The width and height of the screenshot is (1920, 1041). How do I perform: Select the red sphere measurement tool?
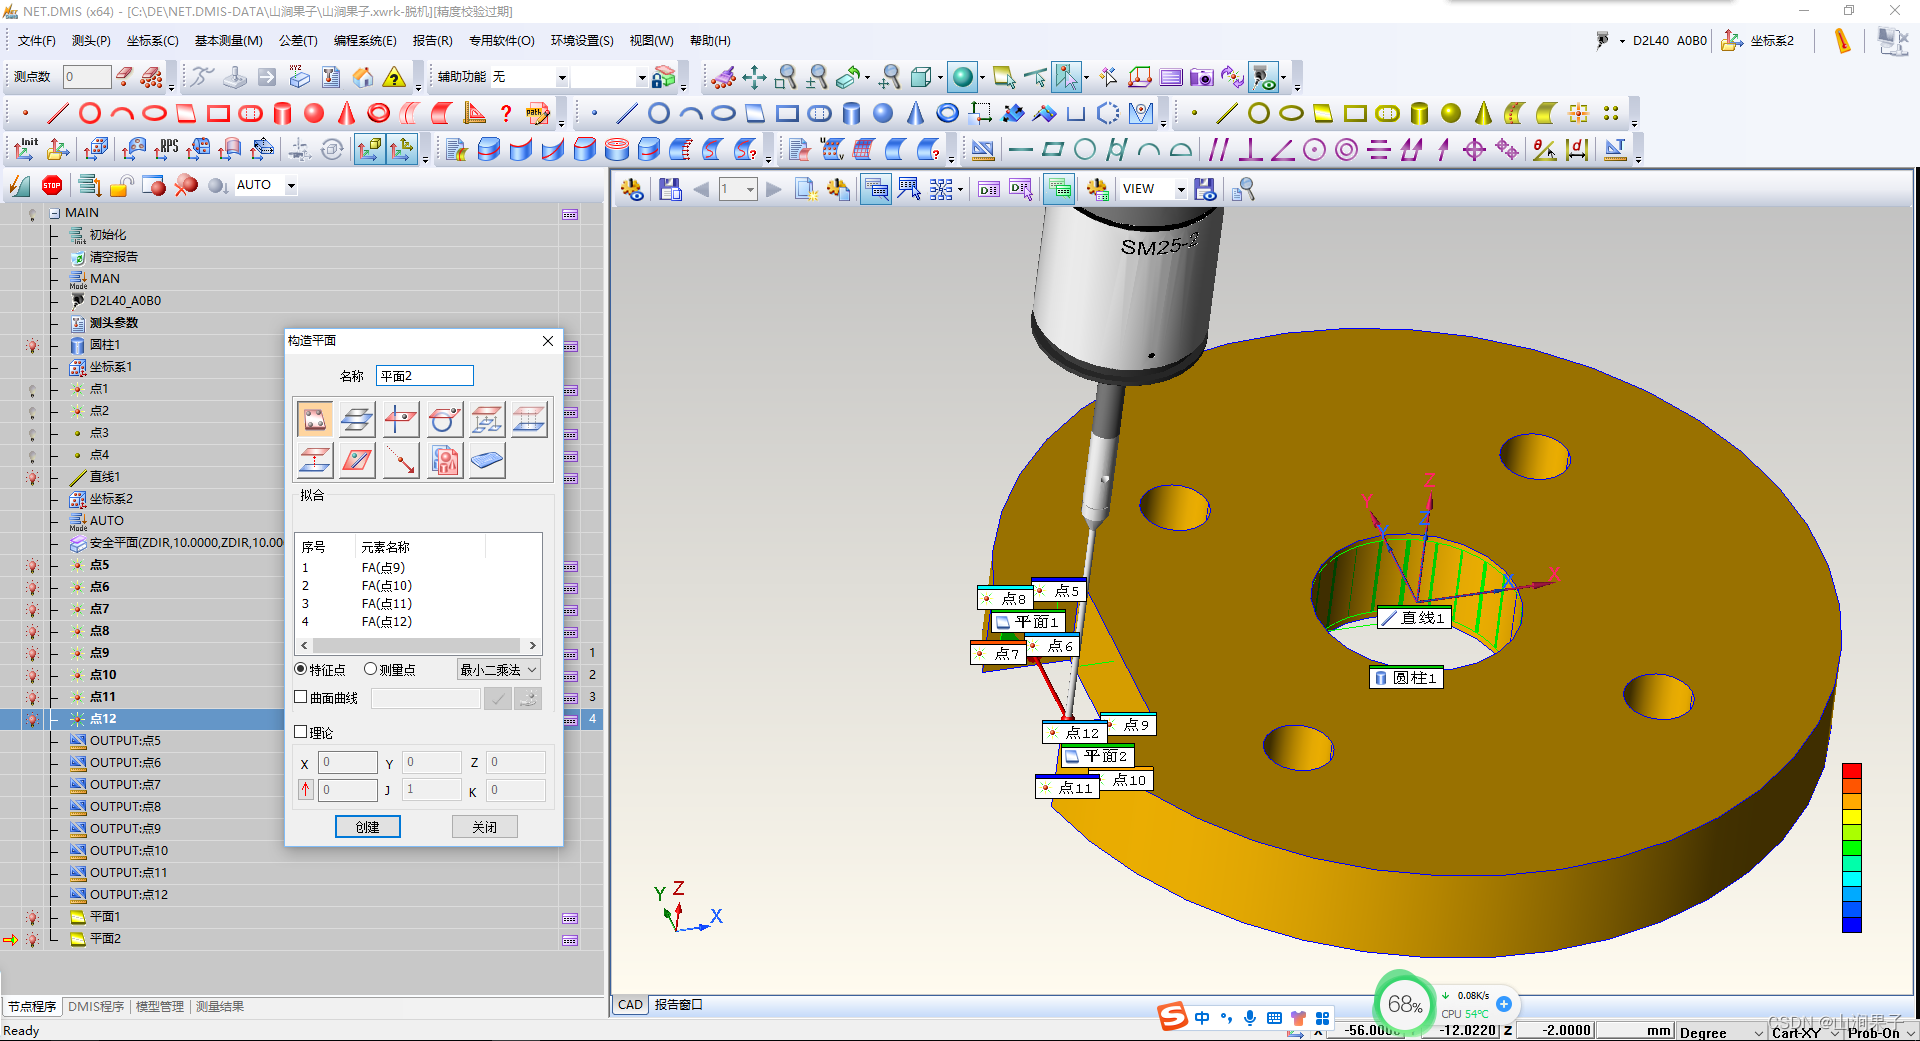(x=314, y=113)
